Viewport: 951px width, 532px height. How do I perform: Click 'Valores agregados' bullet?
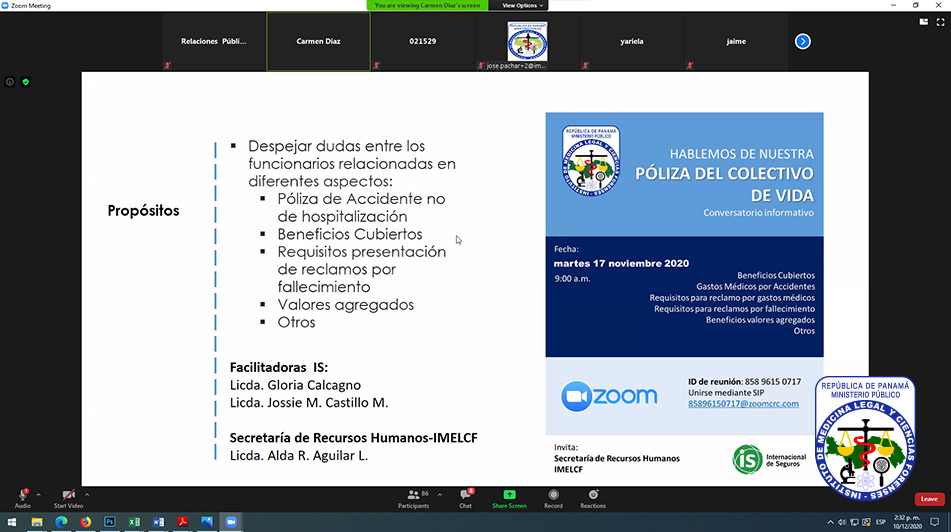tap(346, 305)
